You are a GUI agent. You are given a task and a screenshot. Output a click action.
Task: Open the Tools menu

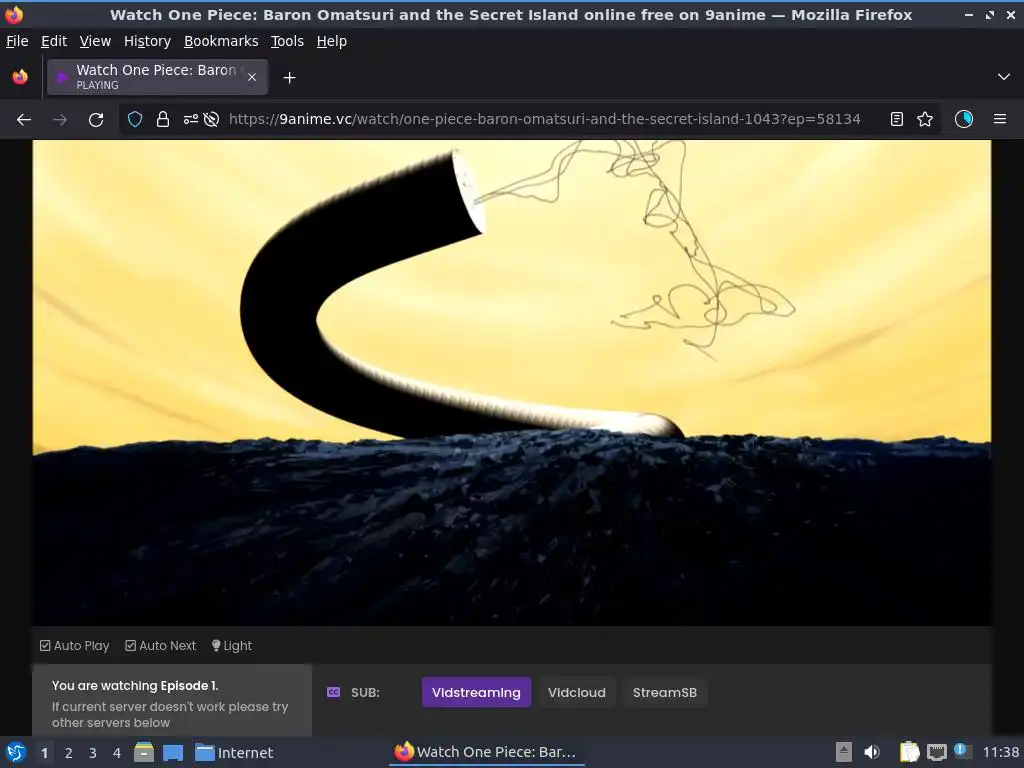287,41
